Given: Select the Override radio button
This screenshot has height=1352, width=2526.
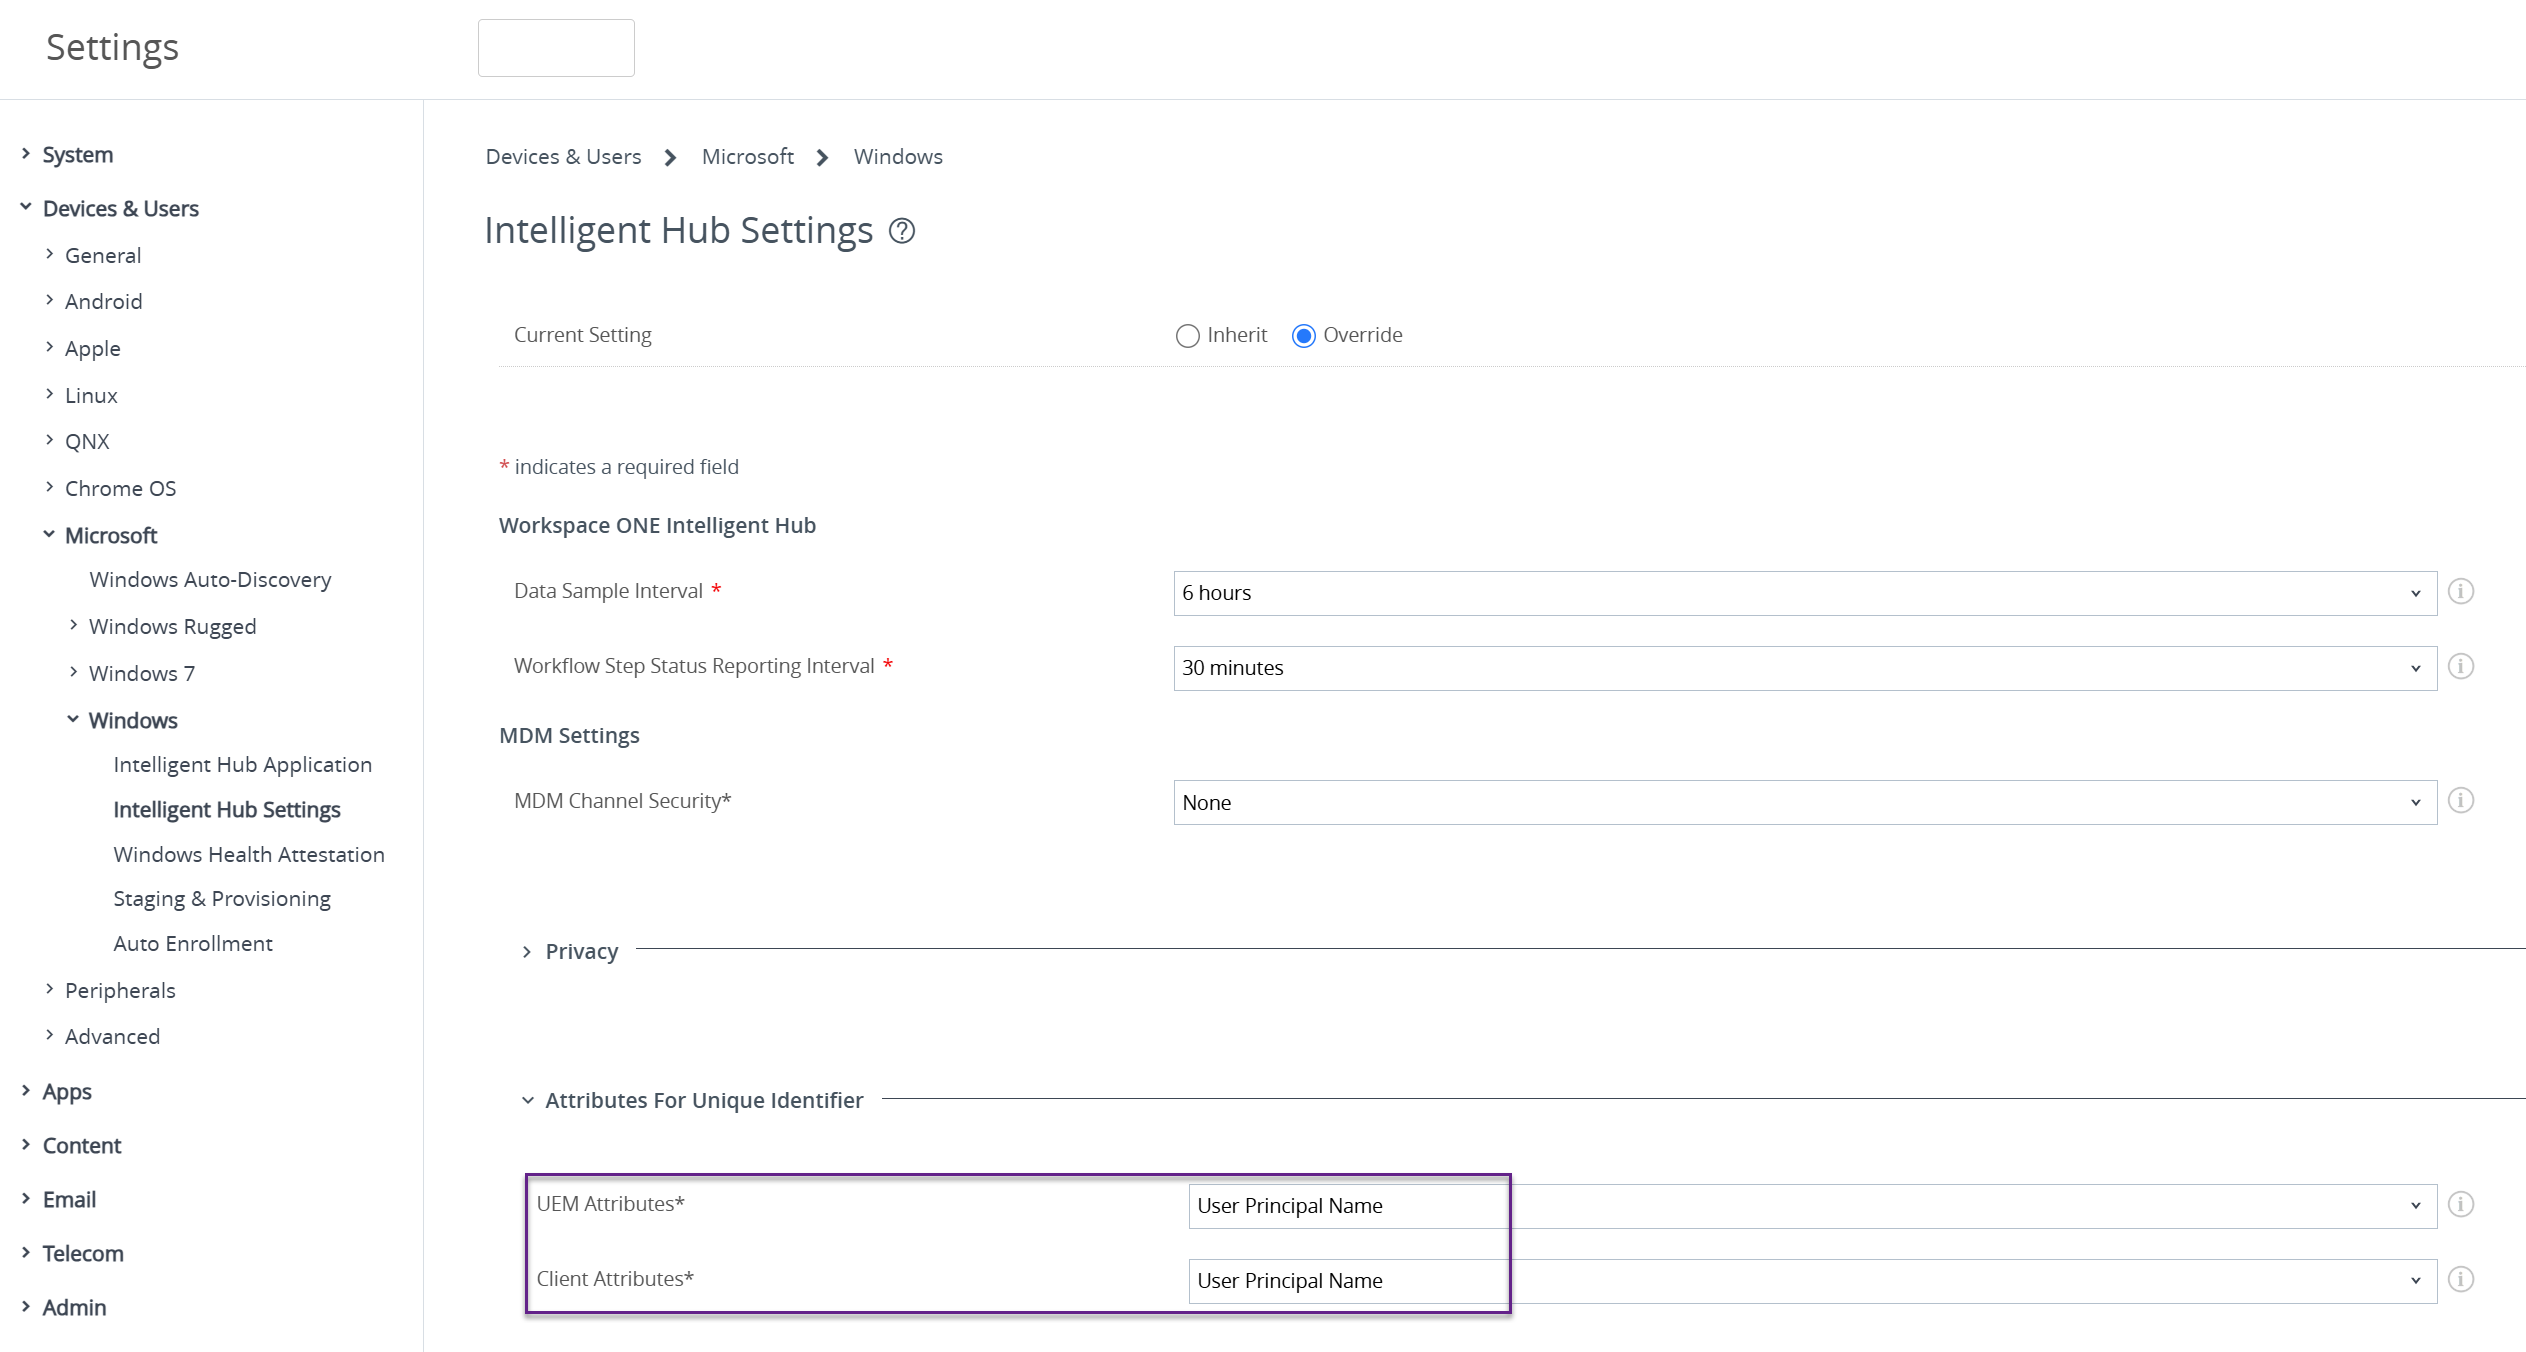Looking at the screenshot, I should (x=1303, y=336).
